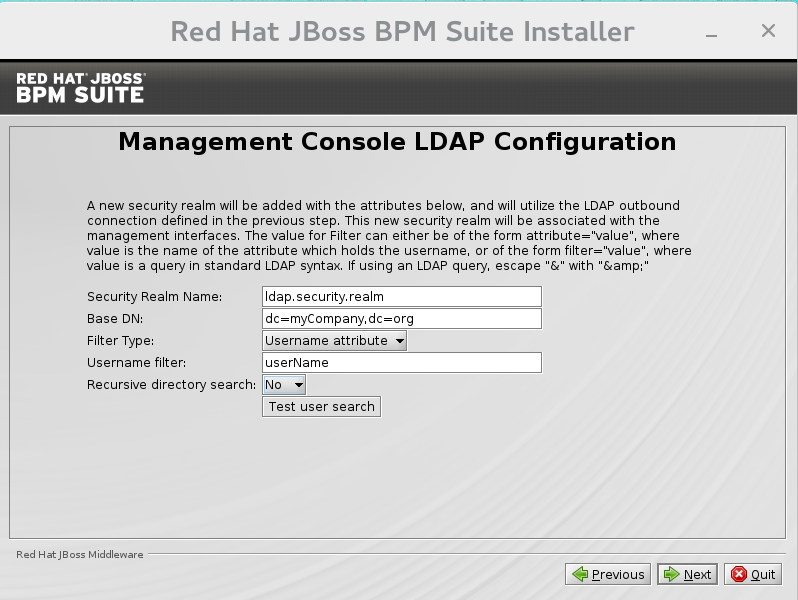The width and height of the screenshot is (798, 600).
Task: Click the 'Recursive directory search:' label
Action: tap(171, 385)
